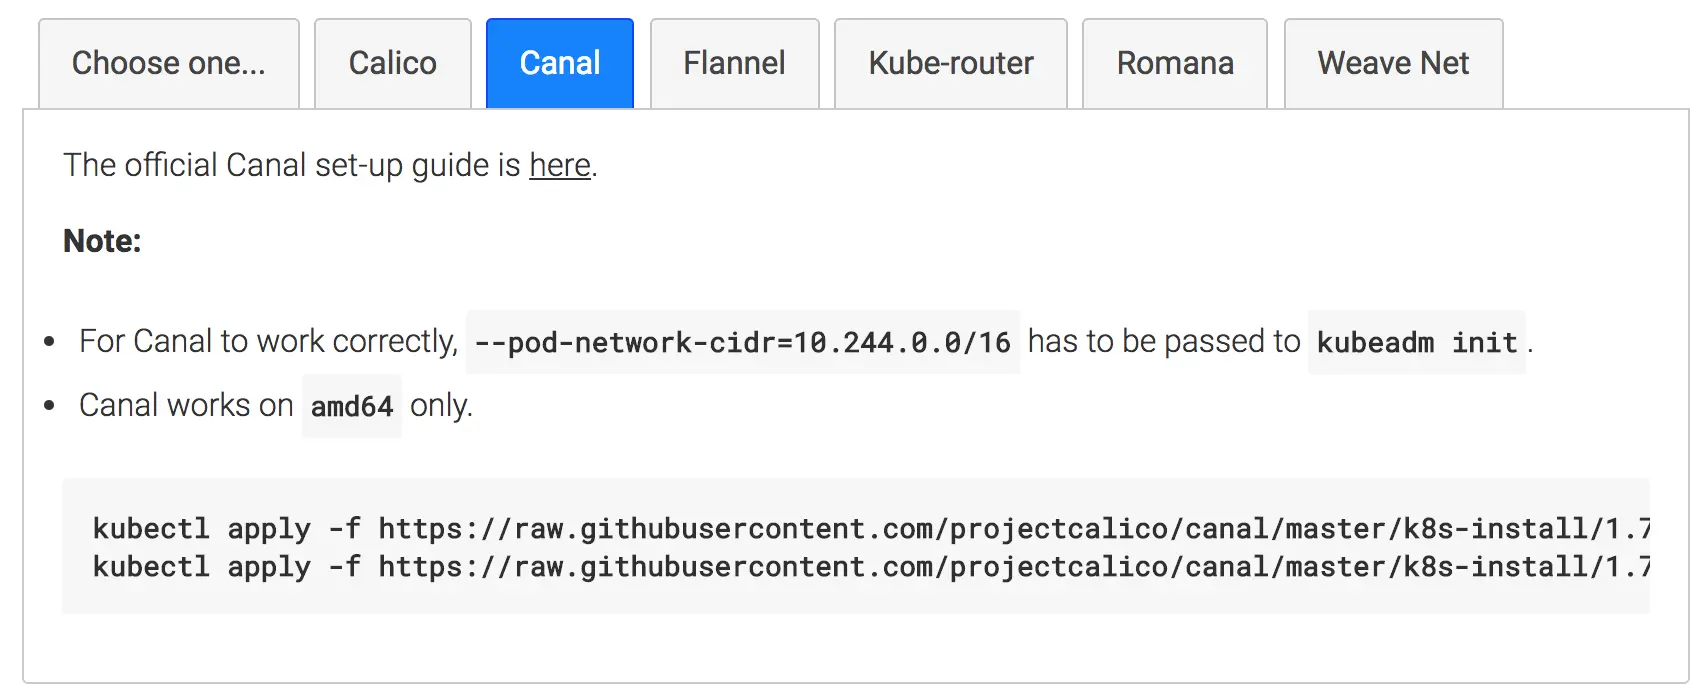1708x698 pixels.
Task: Select the Weave Net tab
Action: pos(1392,63)
